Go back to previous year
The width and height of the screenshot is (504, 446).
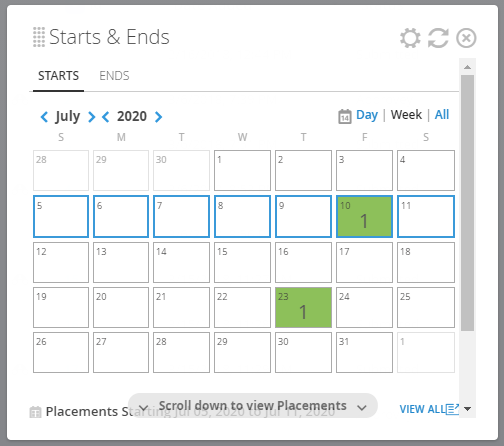pyautogui.click(x=106, y=117)
